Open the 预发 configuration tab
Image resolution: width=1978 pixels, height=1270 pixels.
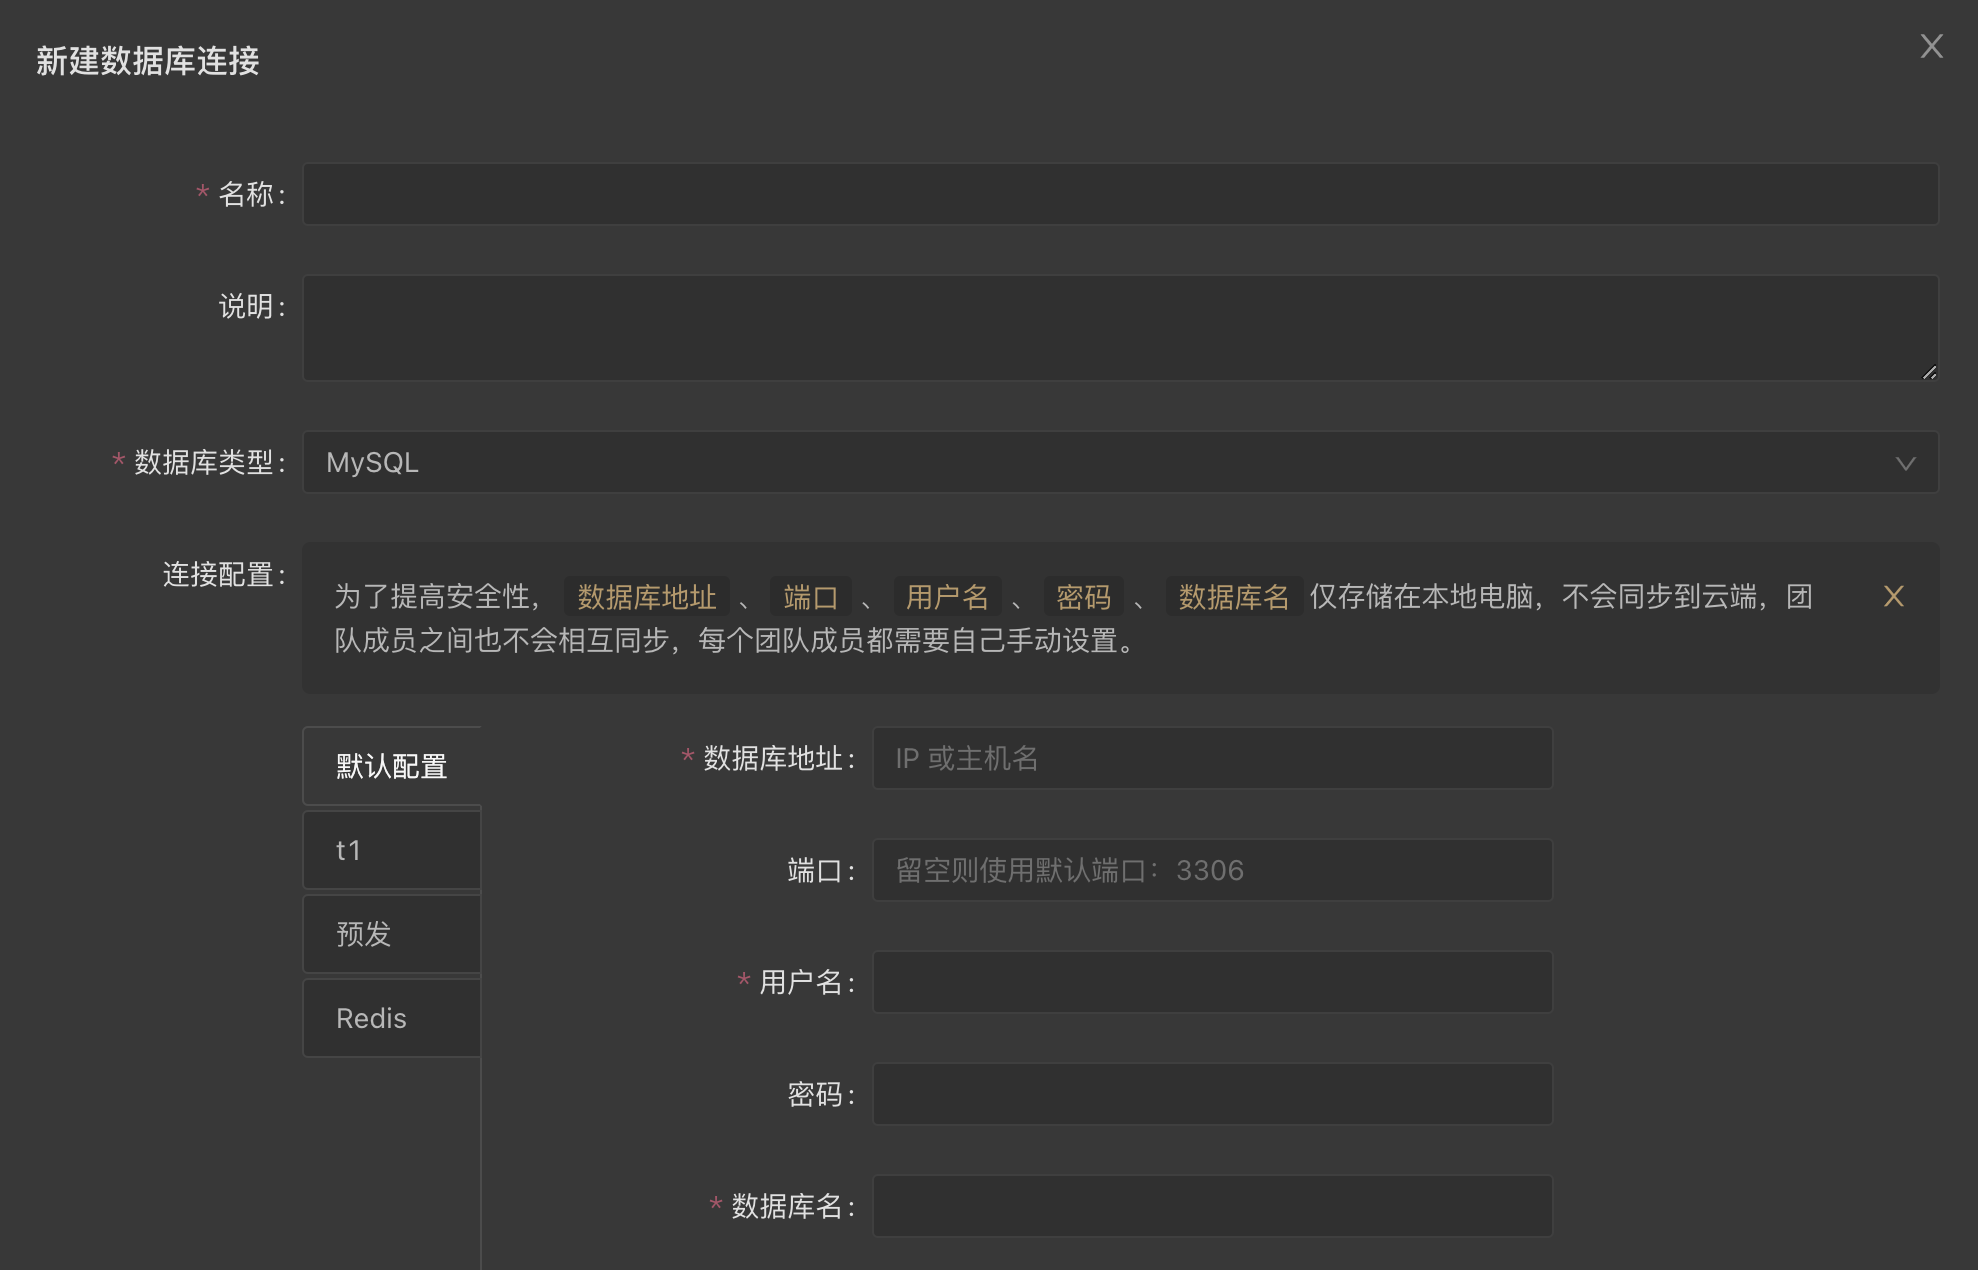pos(391,933)
